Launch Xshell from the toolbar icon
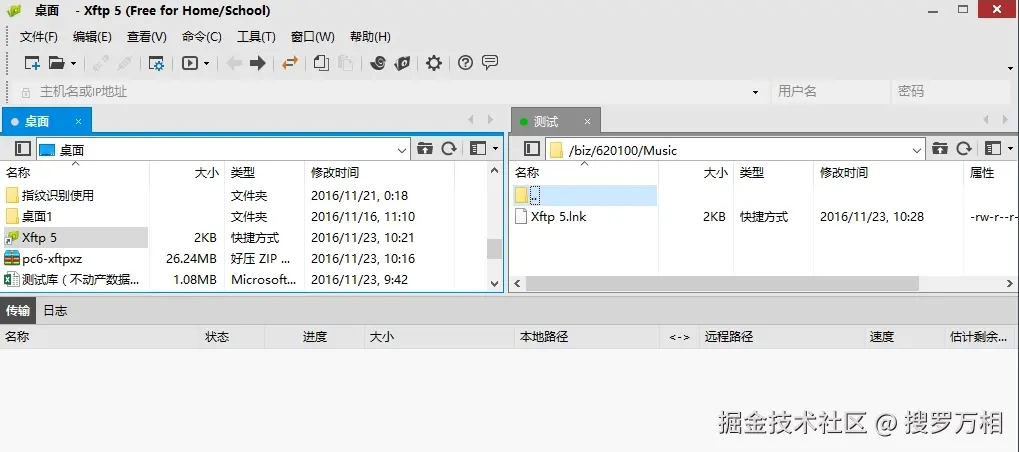Image resolution: width=1019 pixels, height=452 pixels. coord(378,63)
